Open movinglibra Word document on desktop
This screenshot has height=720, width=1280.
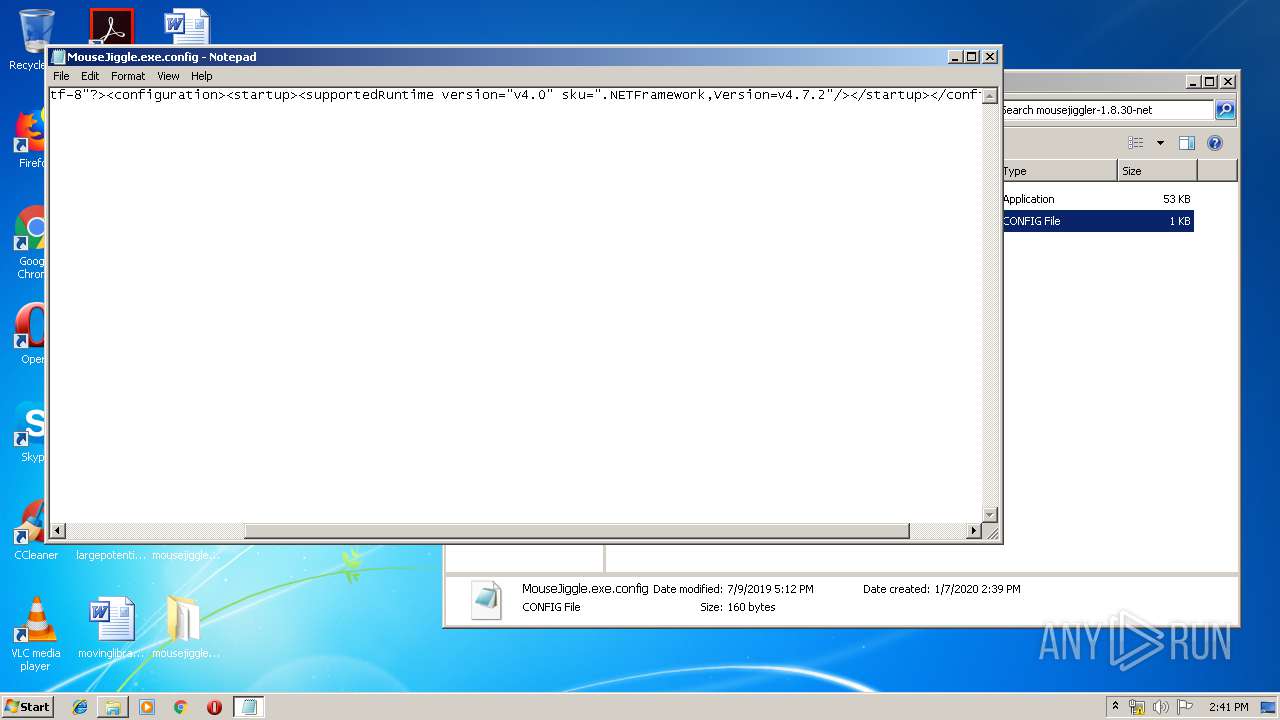(112, 628)
